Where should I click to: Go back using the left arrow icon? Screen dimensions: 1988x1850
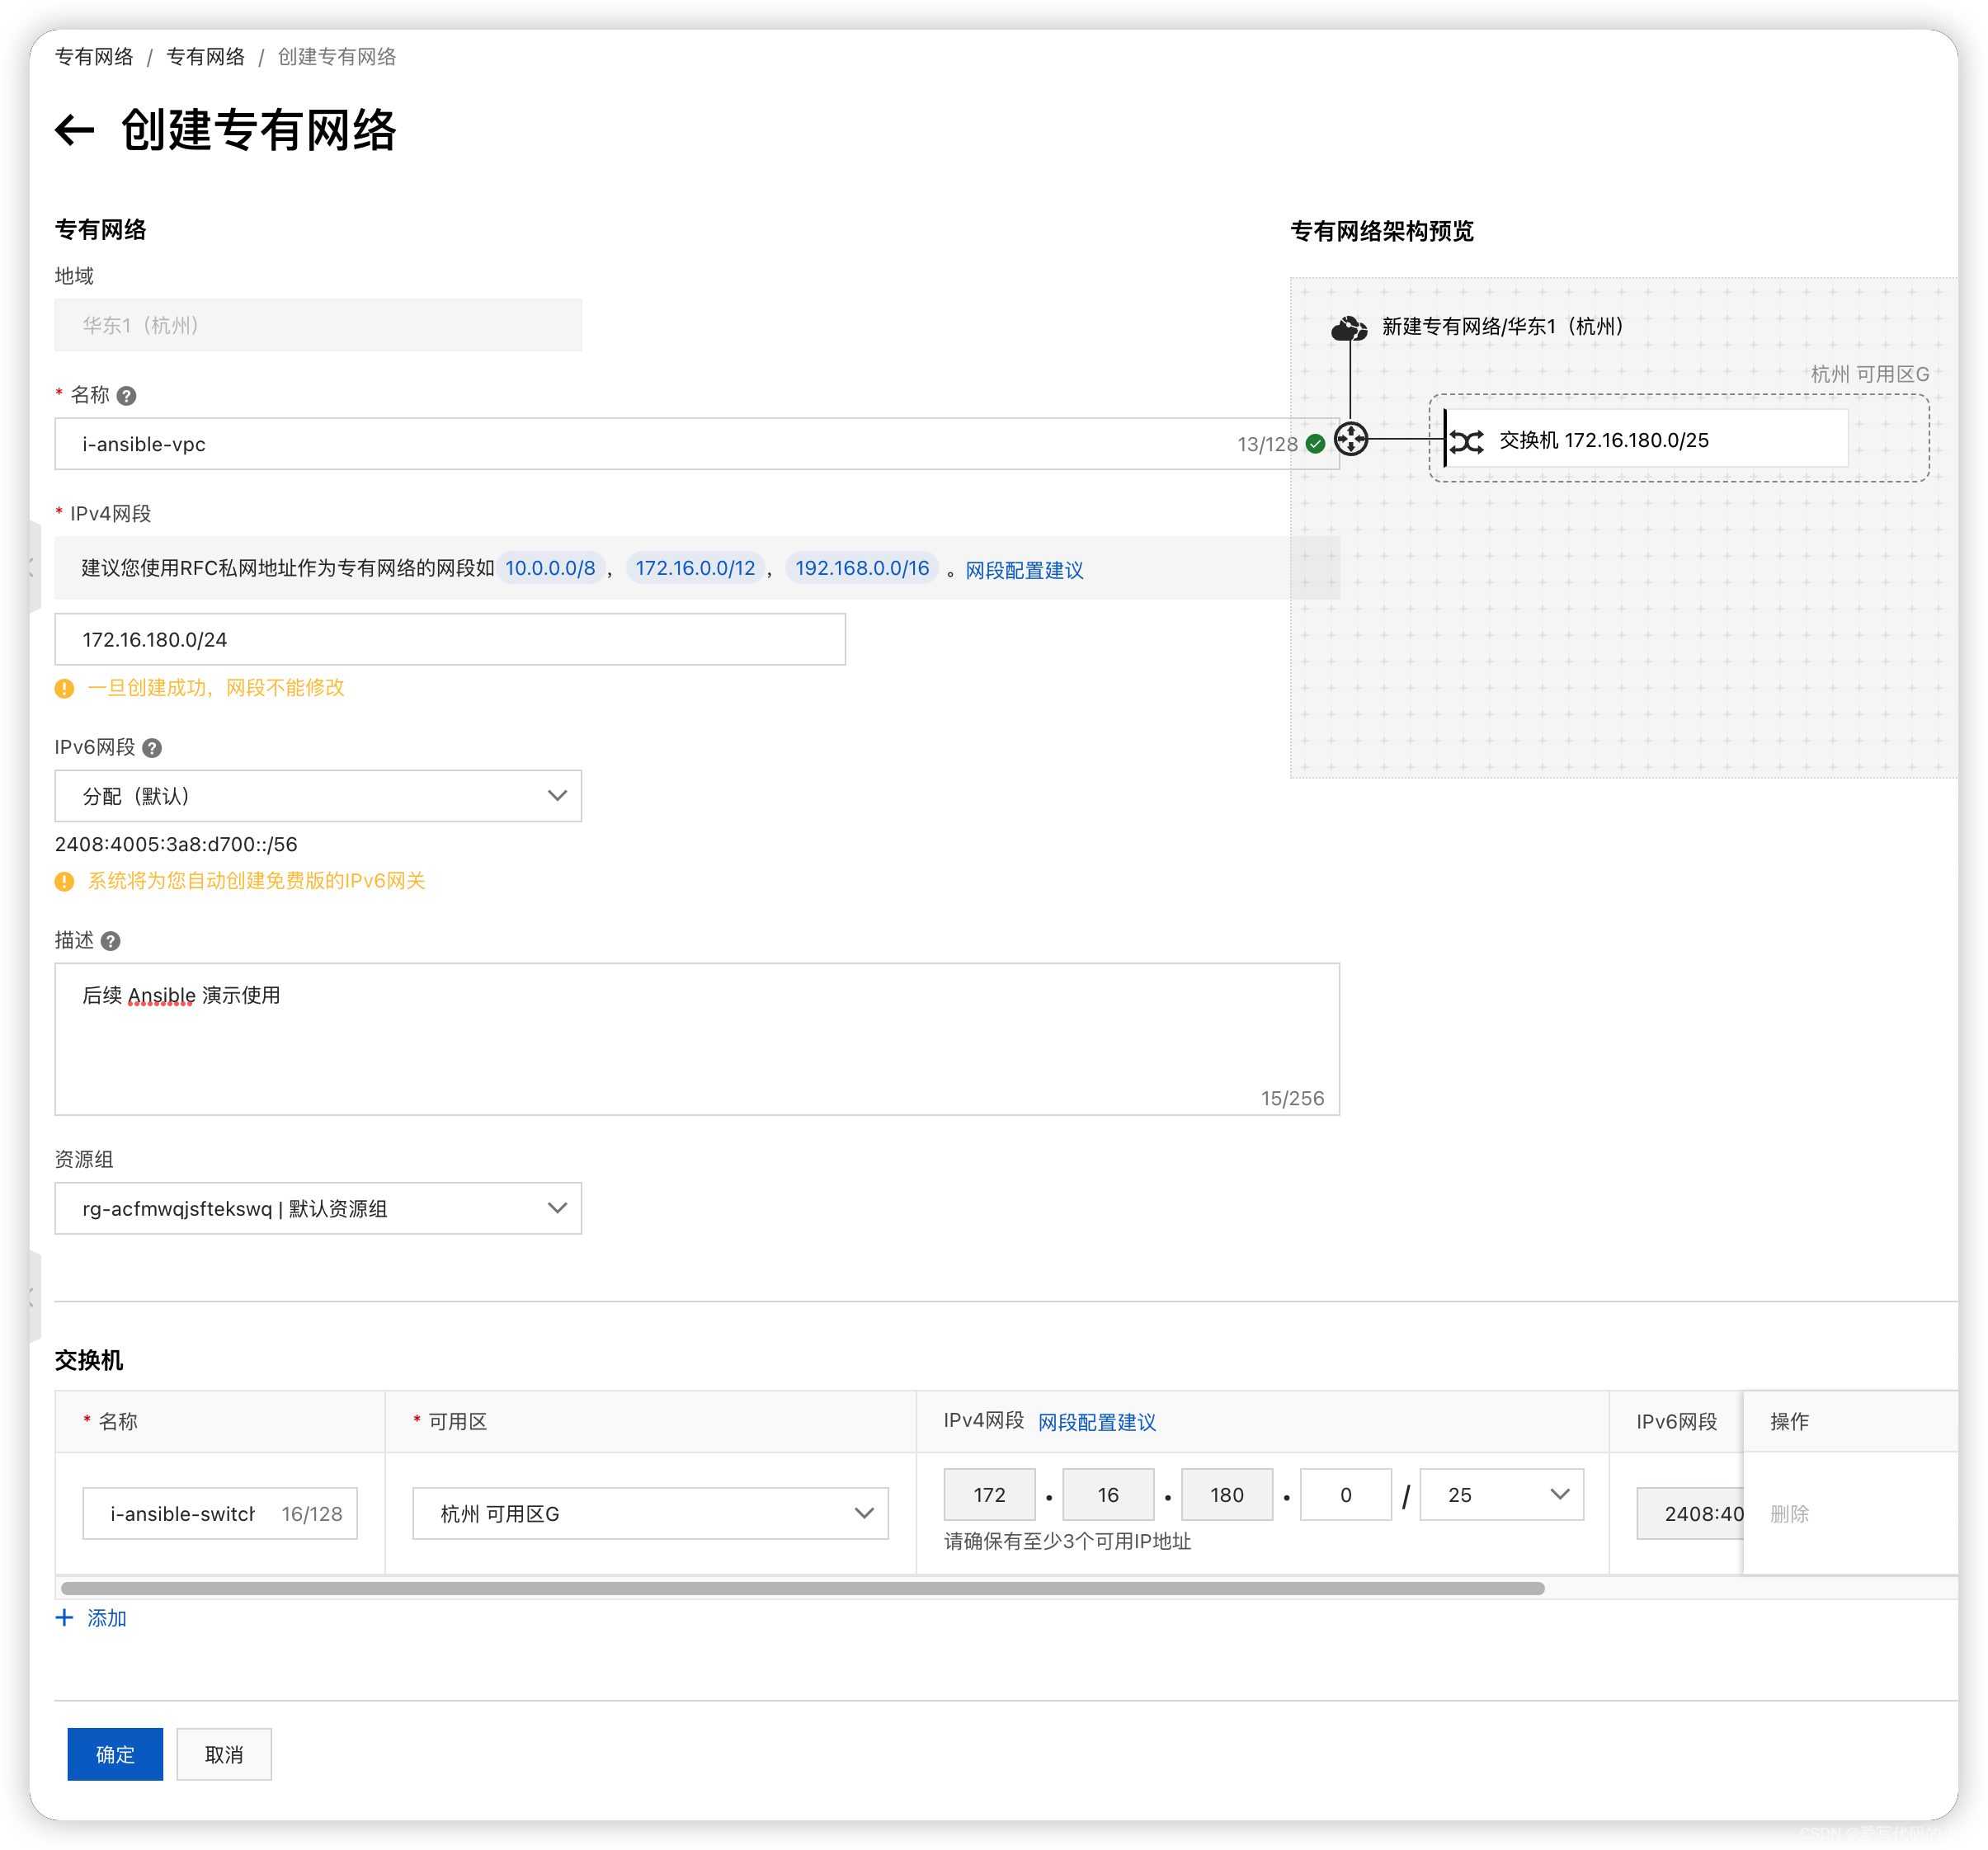click(x=75, y=130)
